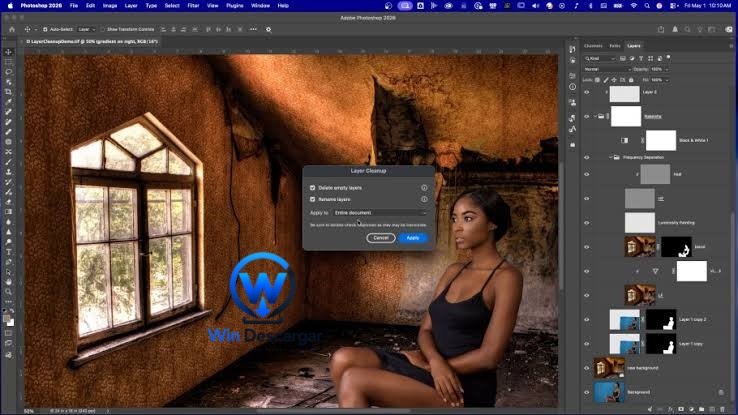The height and width of the screenshot is (415, 738).
Task: Add a layer mask from panel bottom
Action: (x=681, y=410)
